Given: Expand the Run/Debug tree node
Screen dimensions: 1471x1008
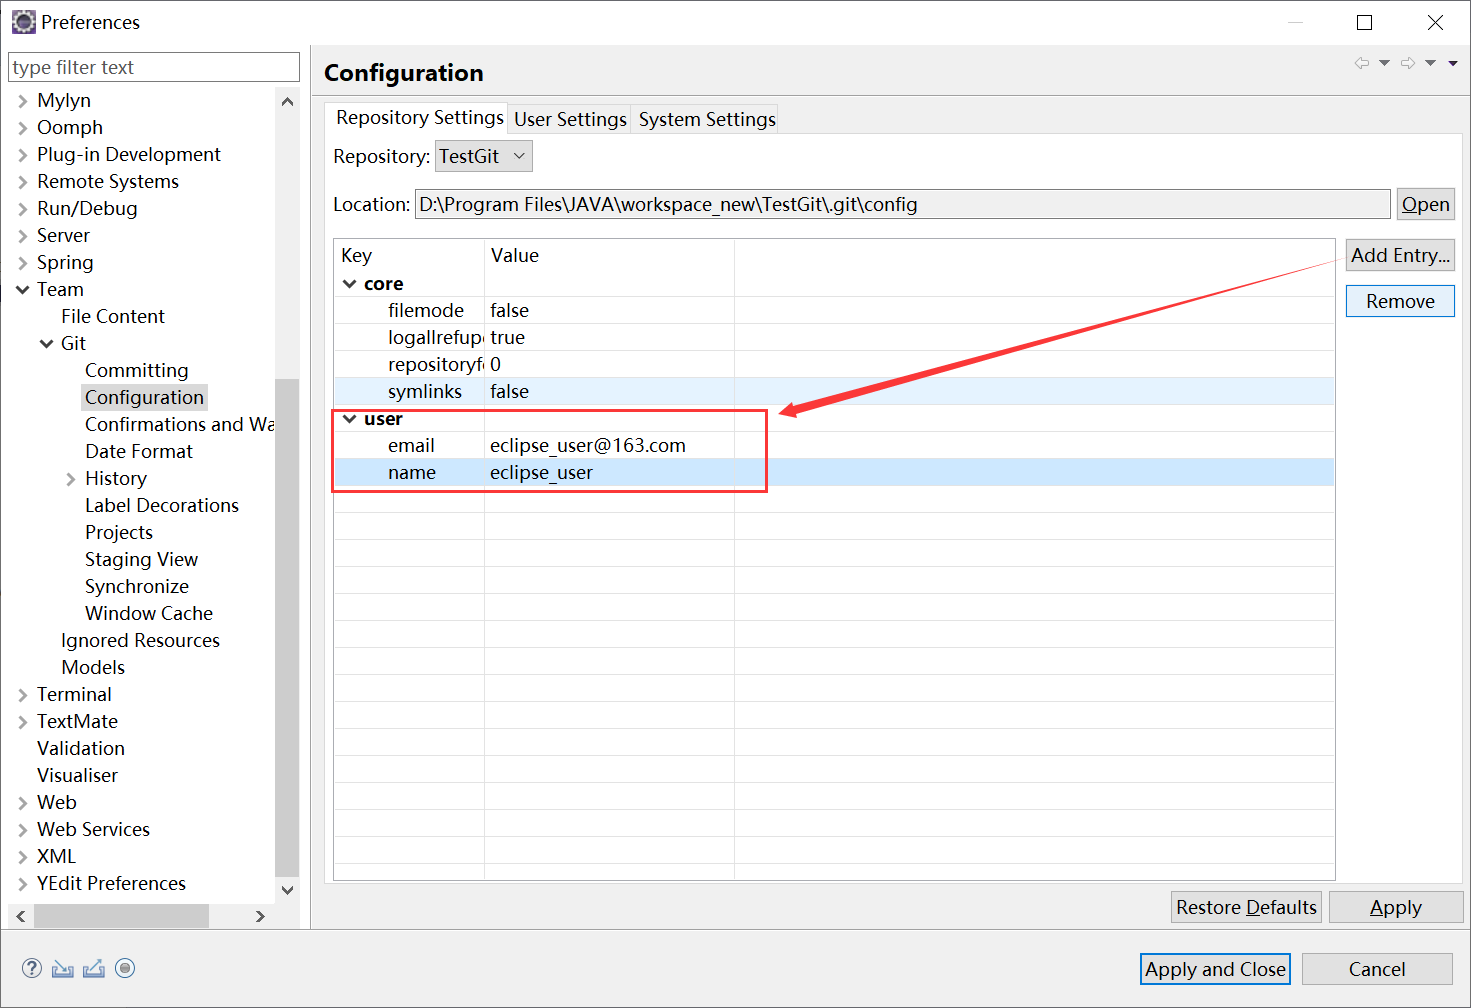Looking at the screenshot, I should (23, 208).
